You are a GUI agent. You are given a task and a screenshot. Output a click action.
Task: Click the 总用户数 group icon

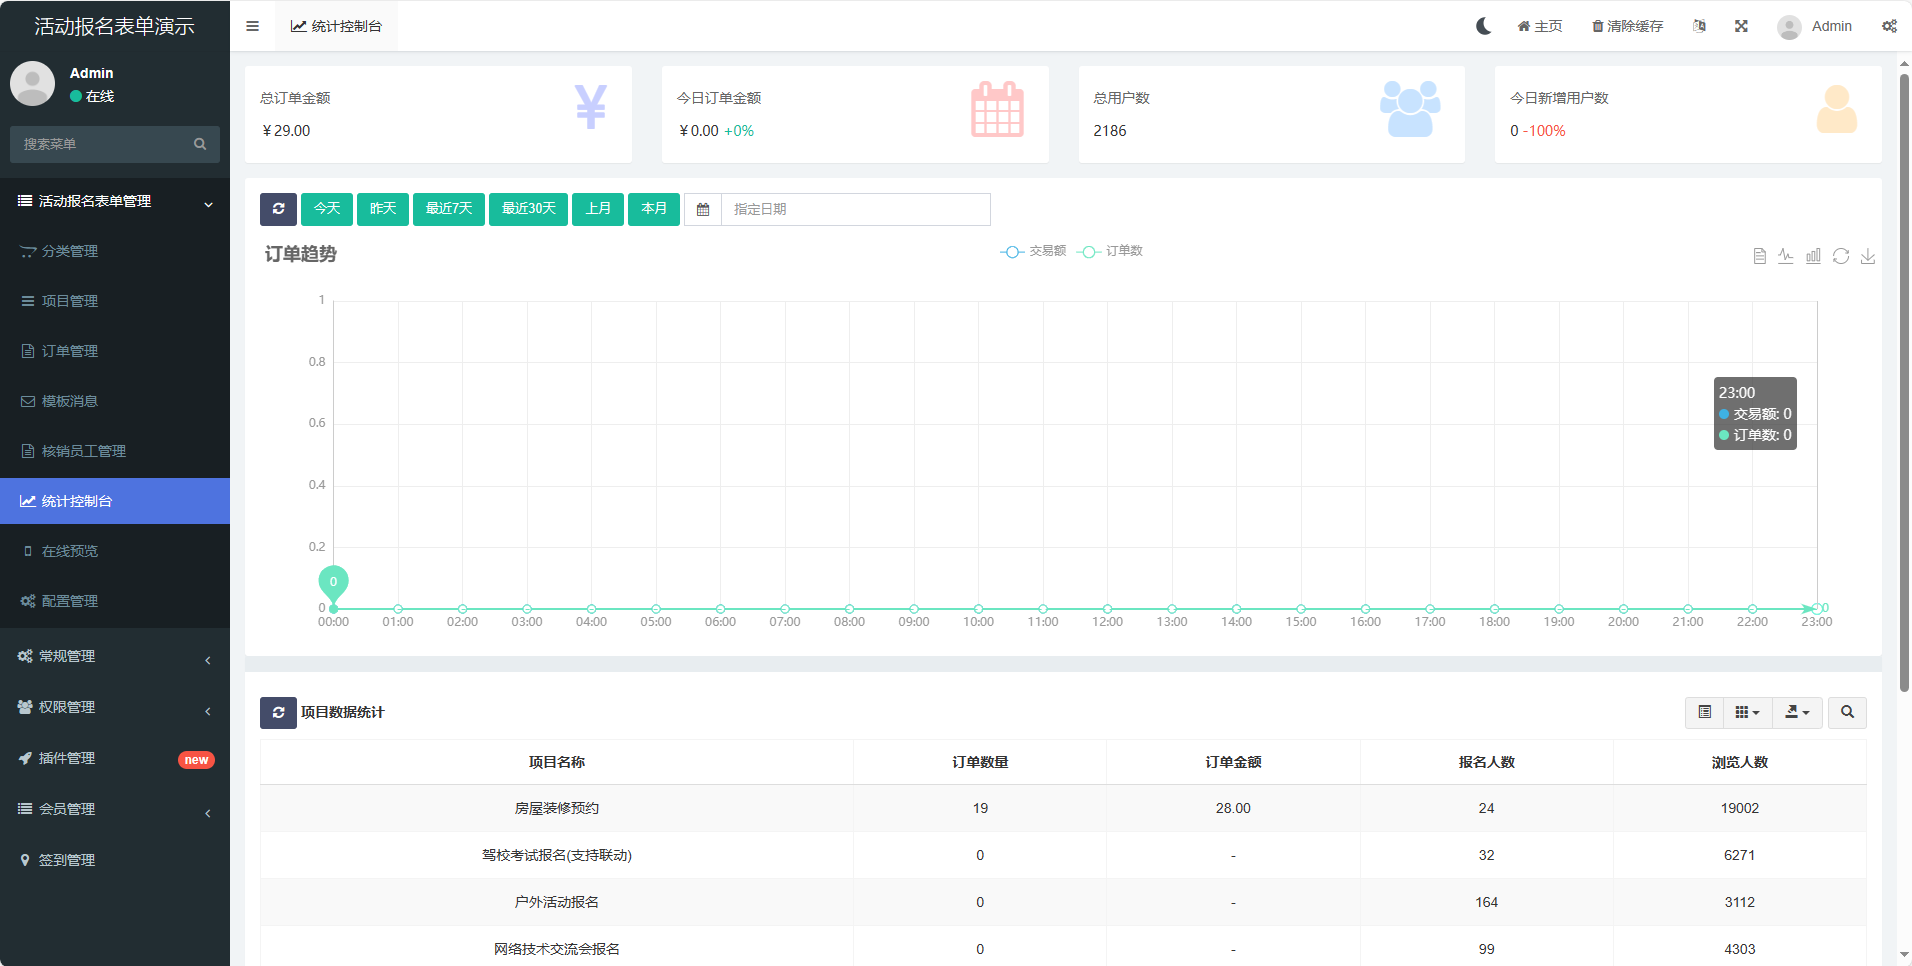coord(1410,109)
